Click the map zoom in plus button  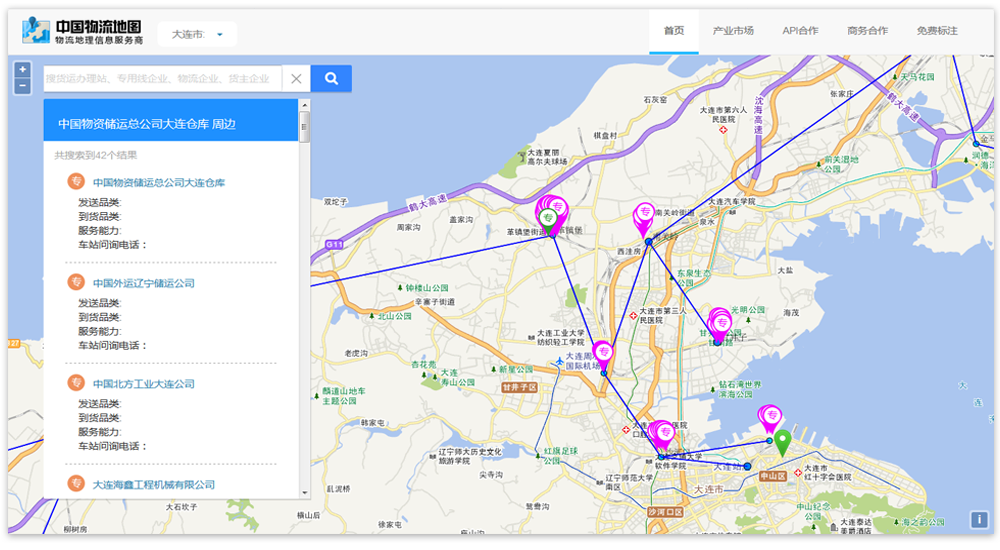(22, 70)
